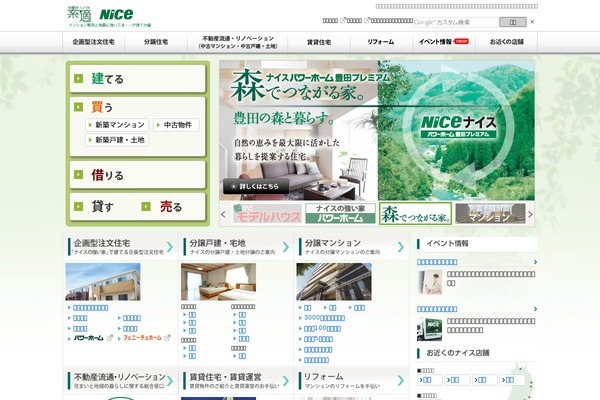Expand 分譲戸建・宅地 section via chevron
The width and height of the screenshot is (600, 400).
285,247
